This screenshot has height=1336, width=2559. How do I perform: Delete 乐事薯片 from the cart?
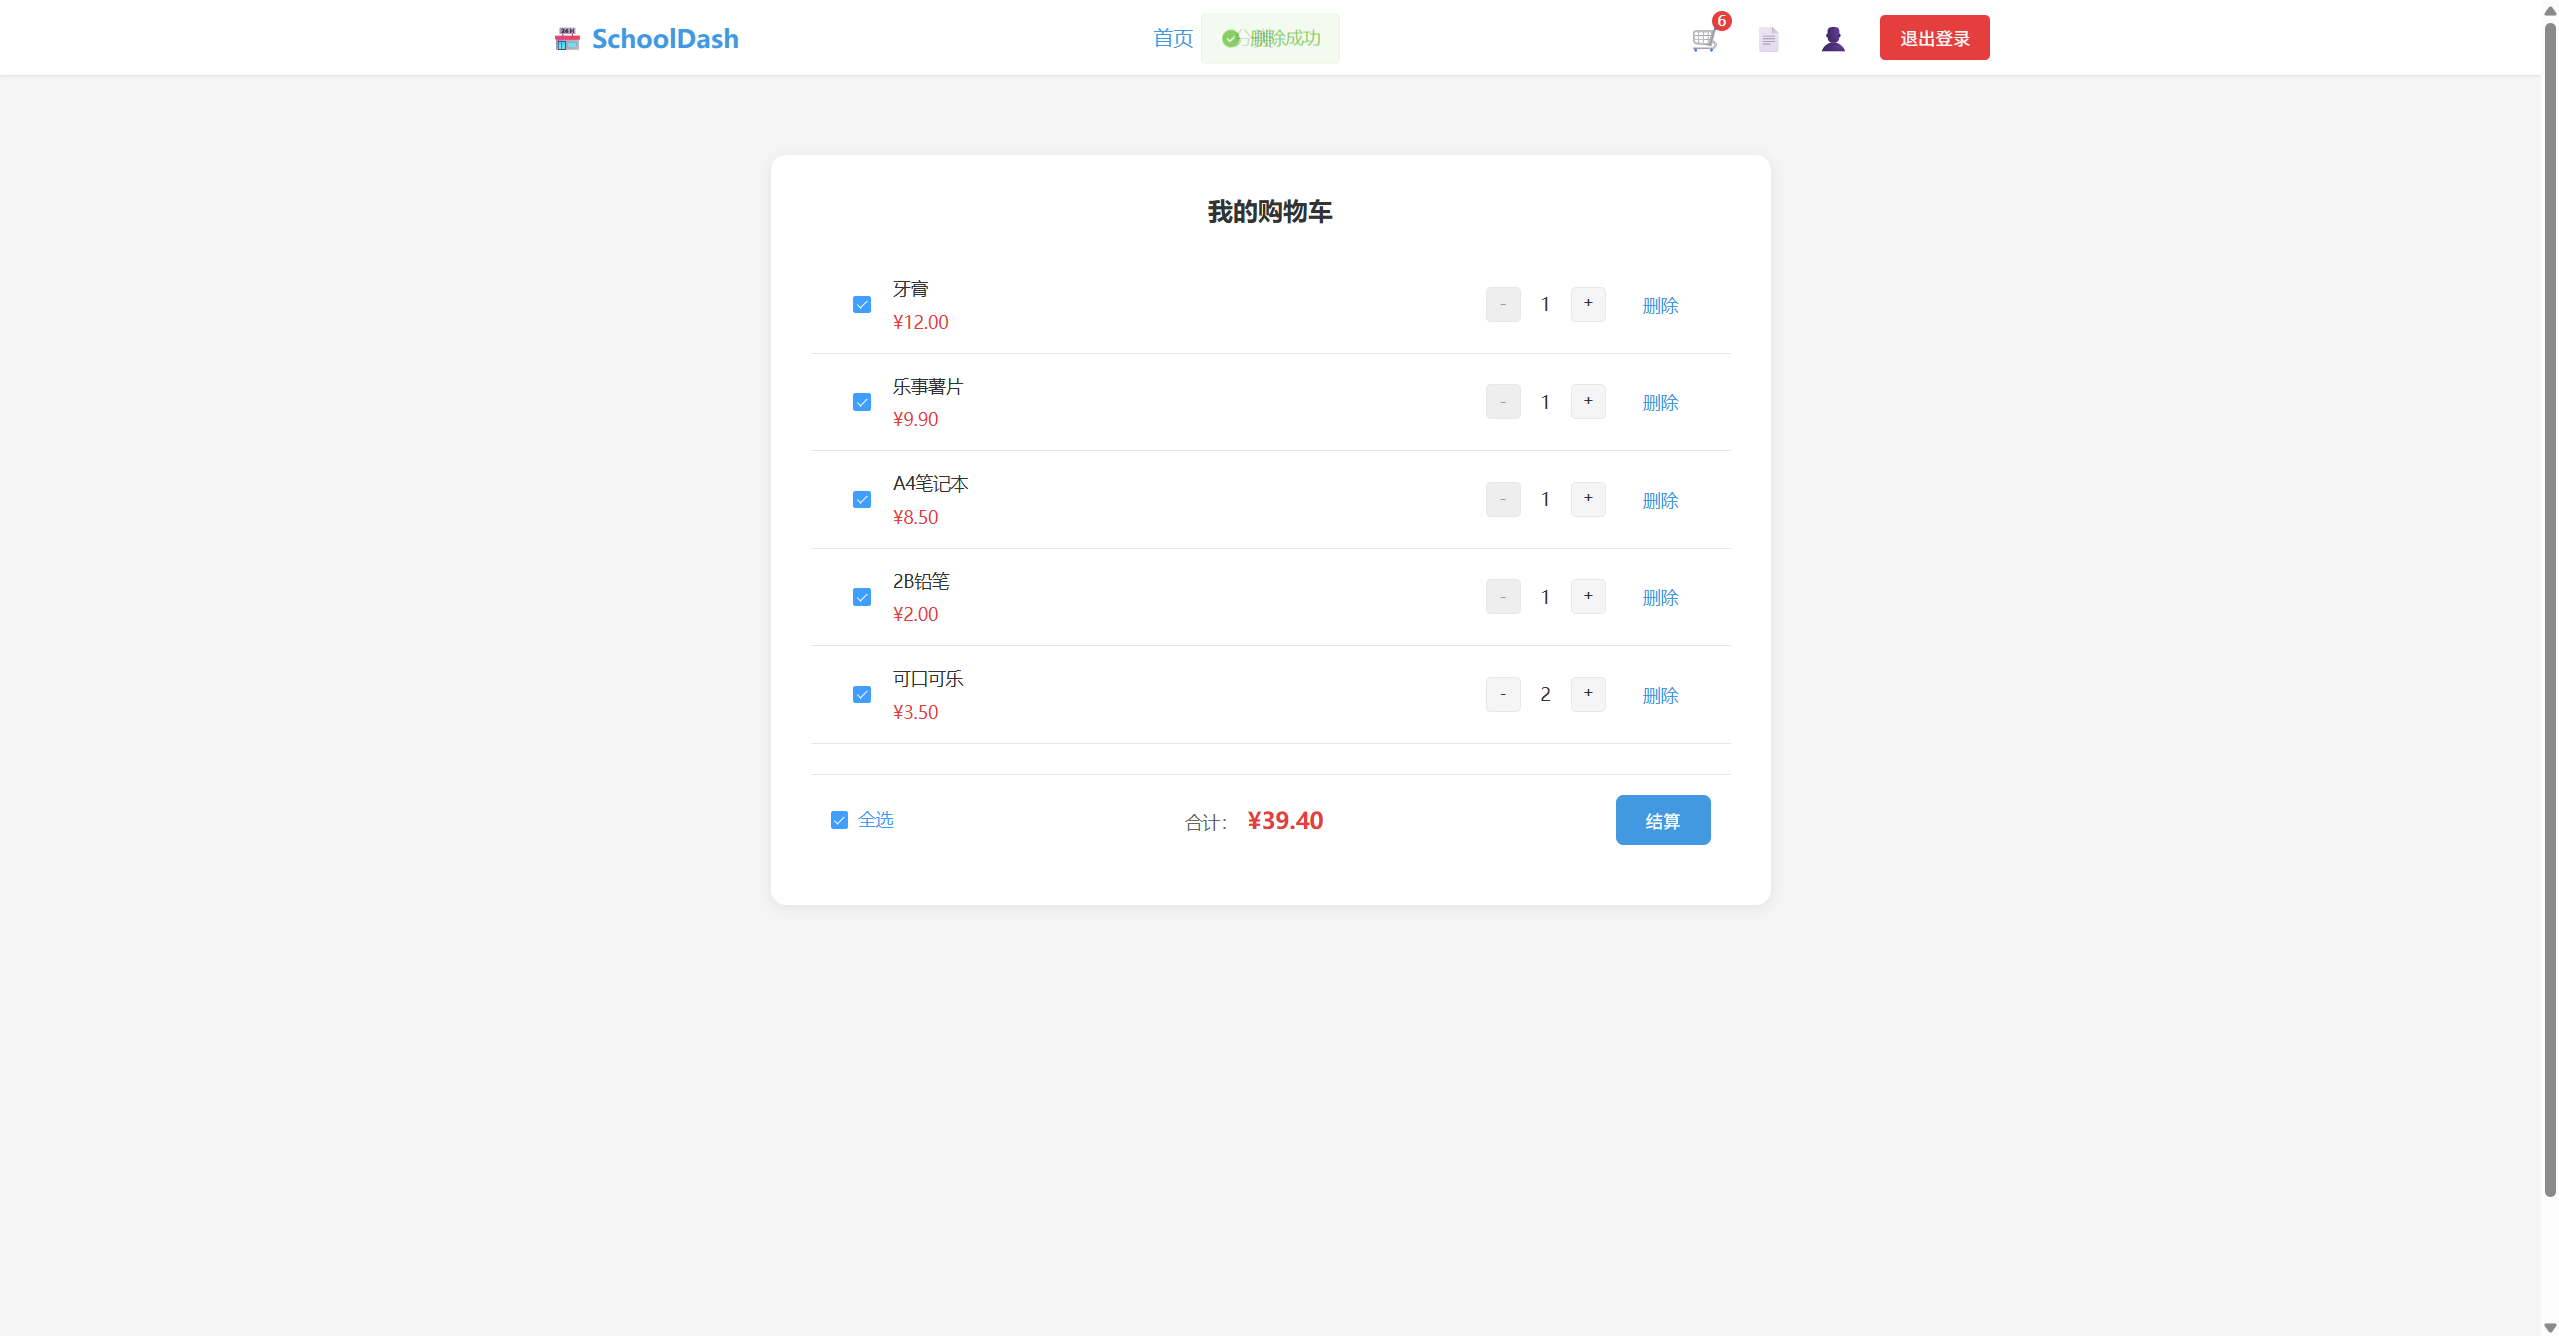coord(1659,403)
